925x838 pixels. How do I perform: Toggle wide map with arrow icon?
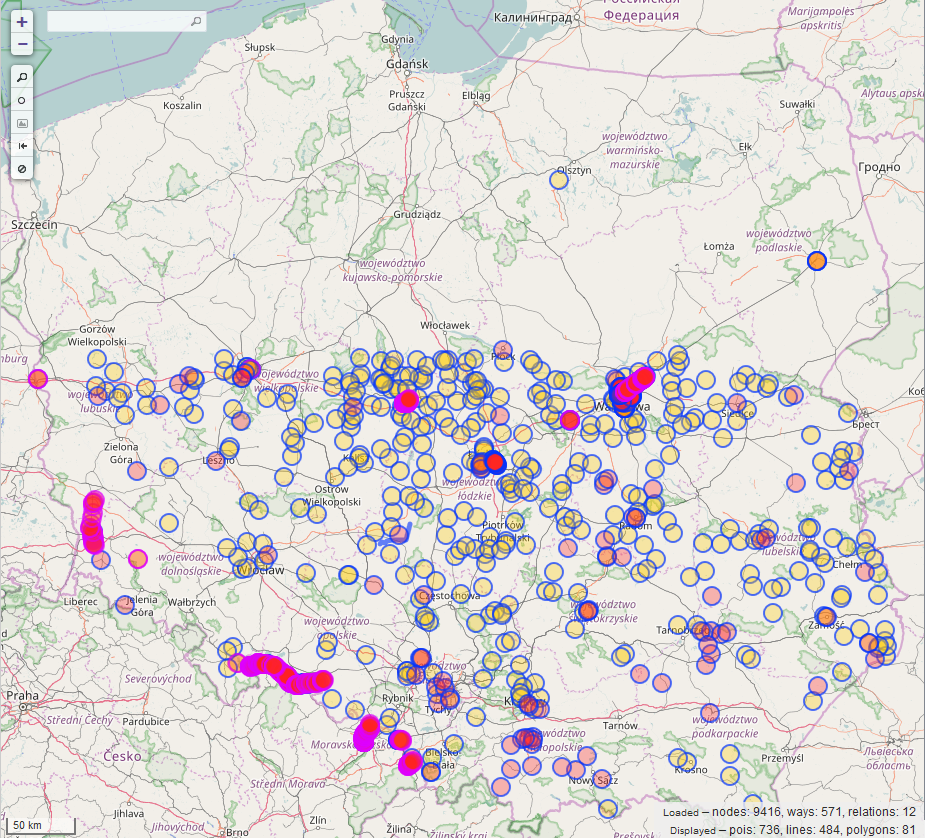[22, 146]
